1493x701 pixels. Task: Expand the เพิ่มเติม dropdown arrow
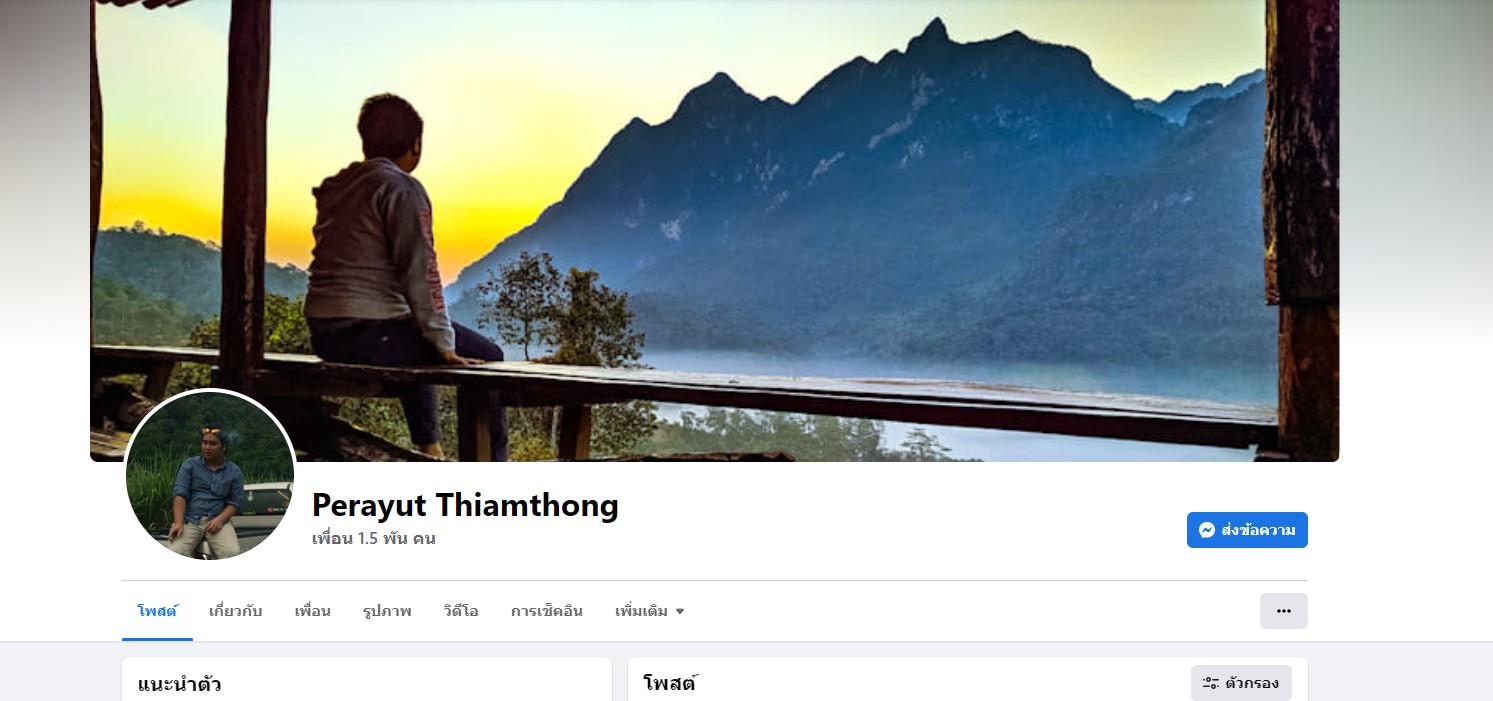(x=680, y=611)
